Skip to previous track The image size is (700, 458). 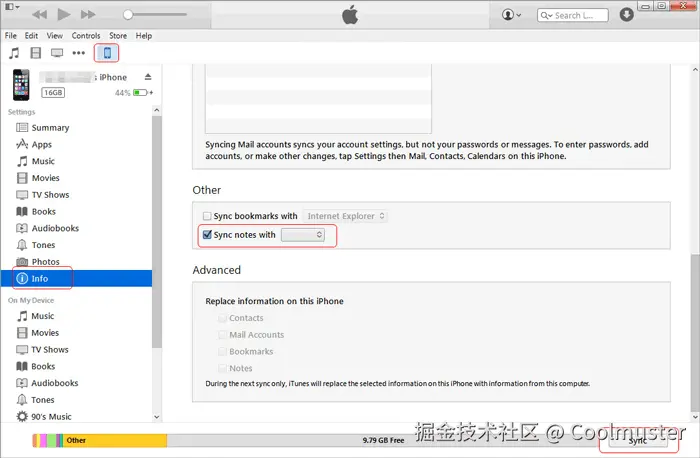39,15
